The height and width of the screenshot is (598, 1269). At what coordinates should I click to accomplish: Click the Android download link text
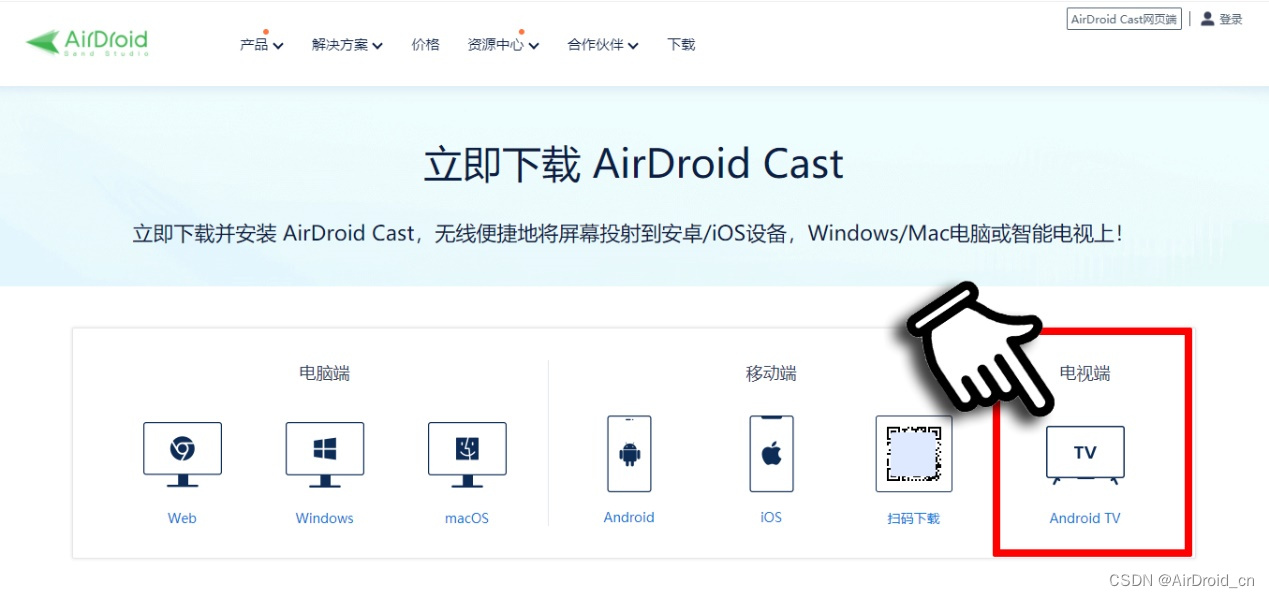click(629, 517)
